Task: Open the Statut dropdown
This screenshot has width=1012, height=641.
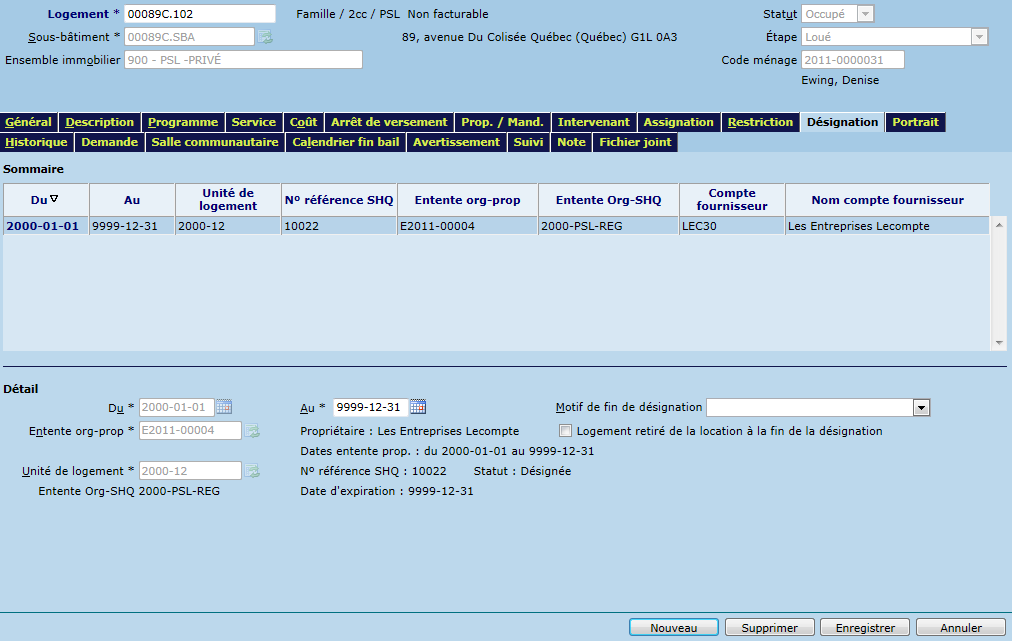Action: (866, 14)
